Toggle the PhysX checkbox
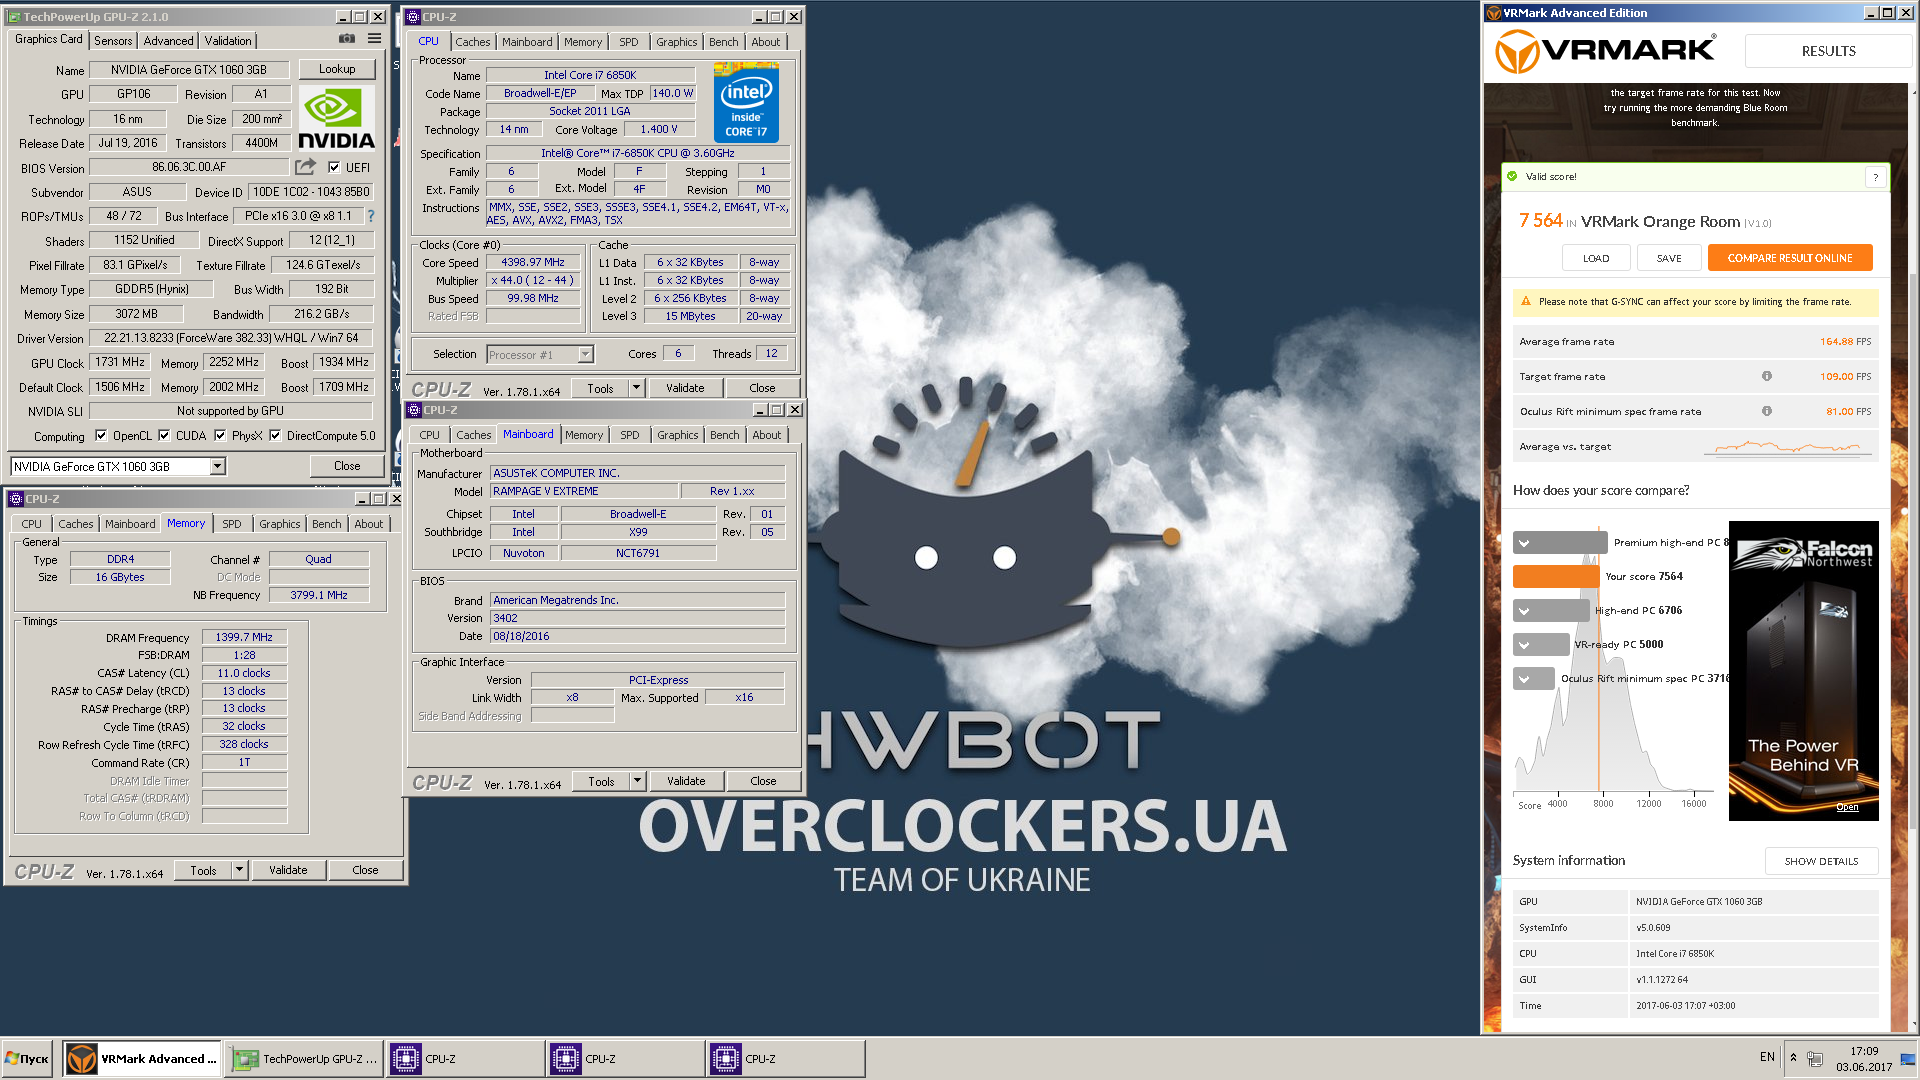Viewport: 1920px width, 1080px height. point(220,435)
